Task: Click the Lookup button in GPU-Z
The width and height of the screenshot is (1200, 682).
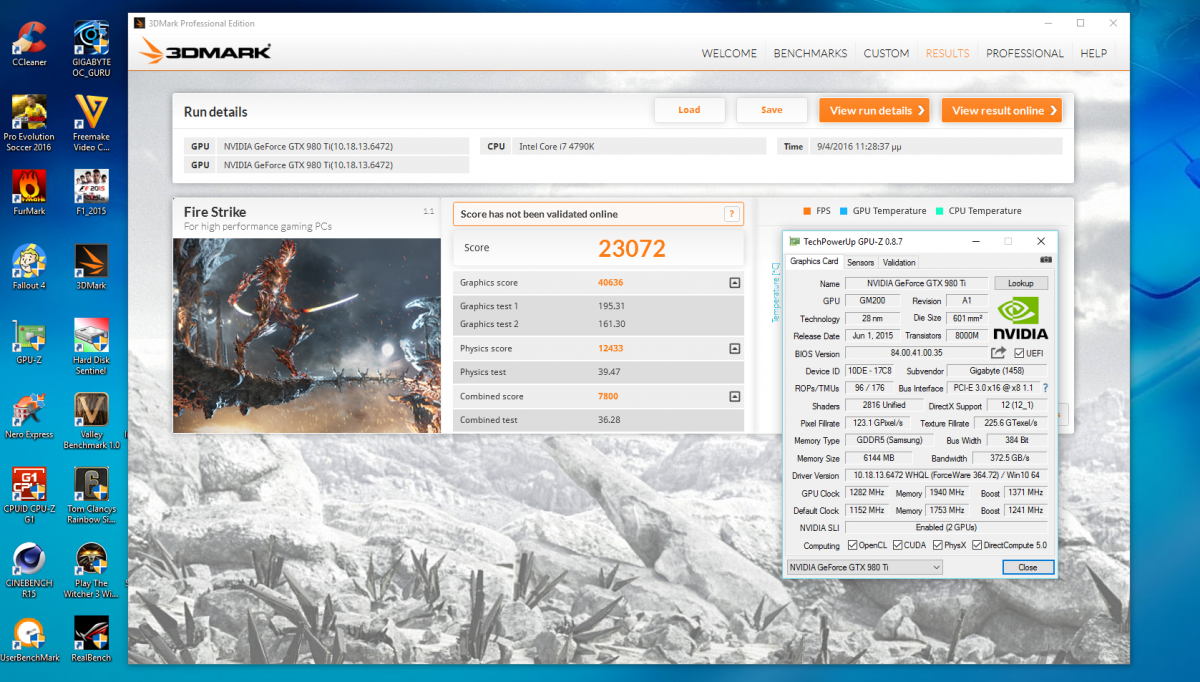Action: [x=1021, y=284]
